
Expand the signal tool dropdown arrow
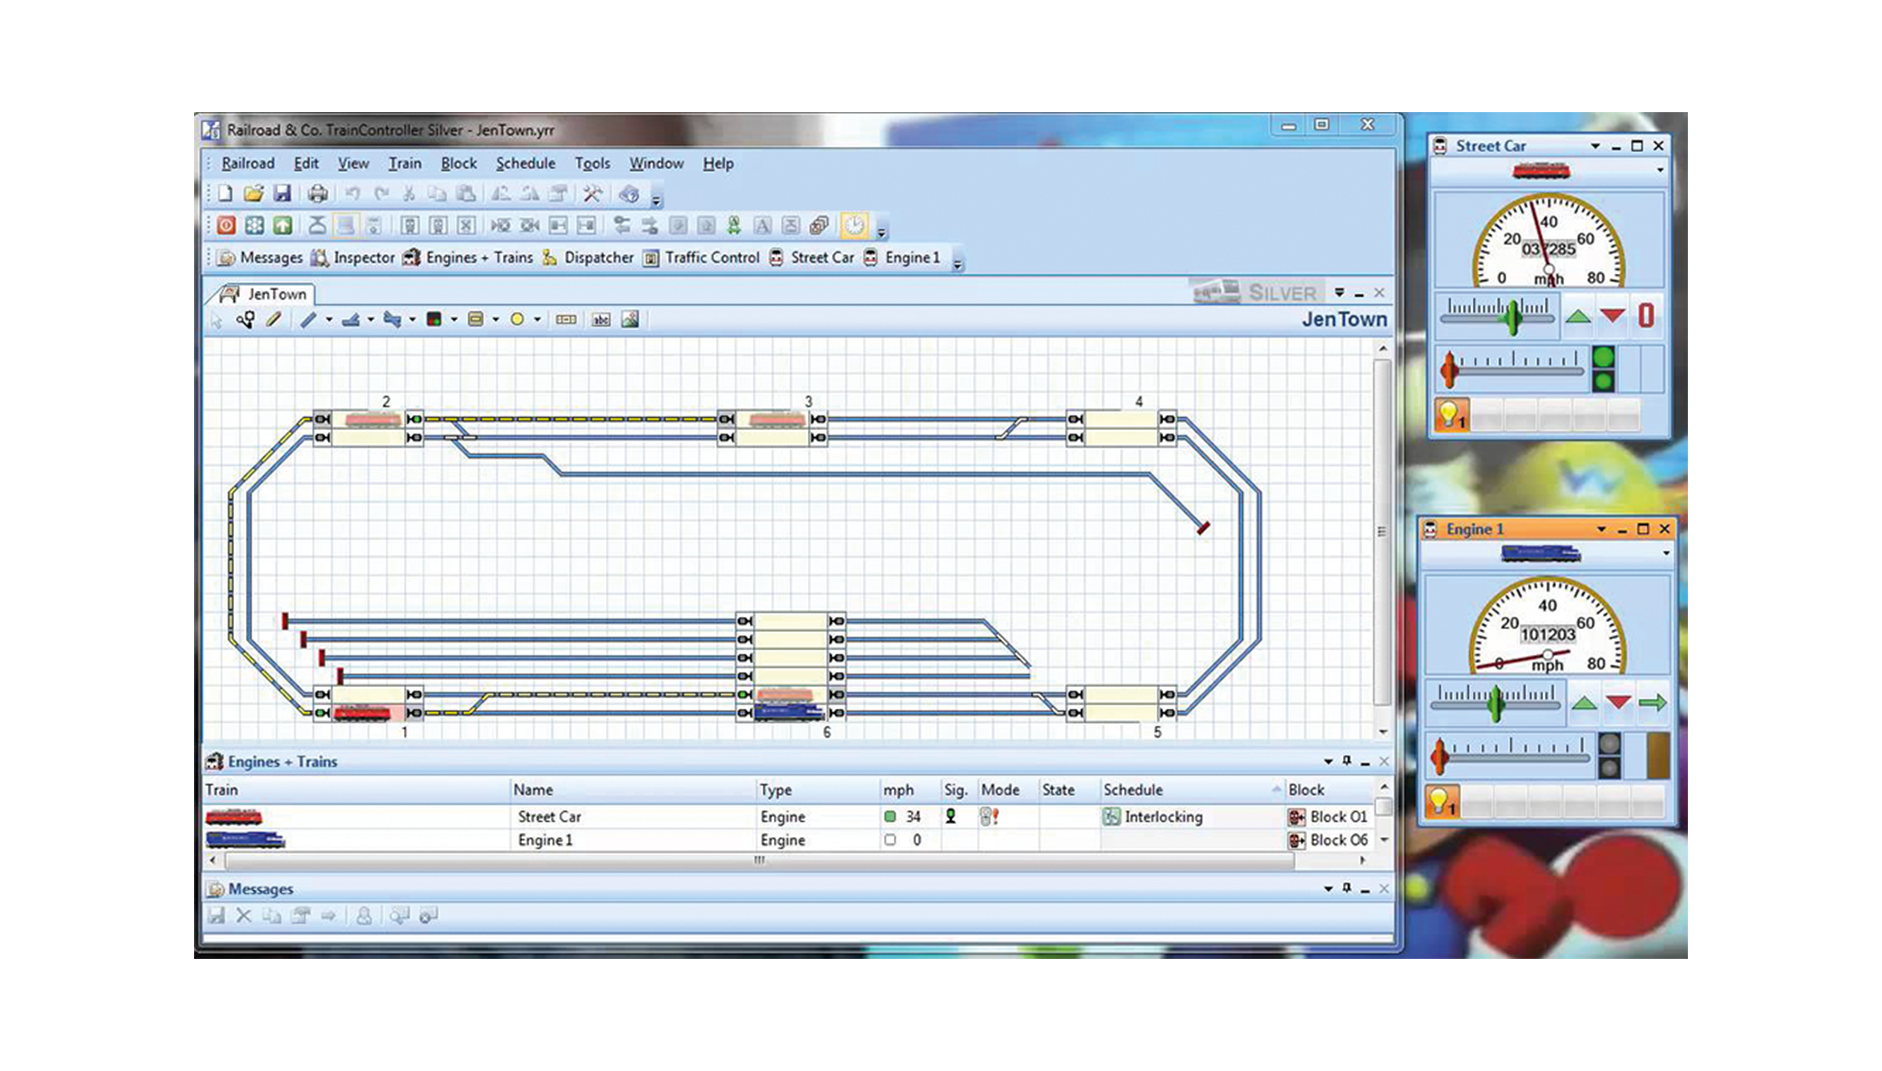point(454,320)
